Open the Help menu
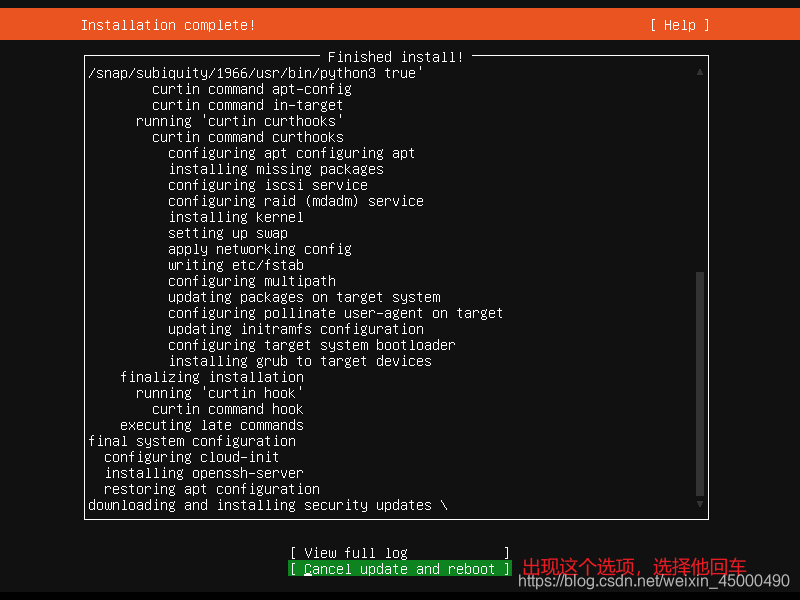Image resolution: width=800 pixels, height=600 pixels. [x=680, y=25]
